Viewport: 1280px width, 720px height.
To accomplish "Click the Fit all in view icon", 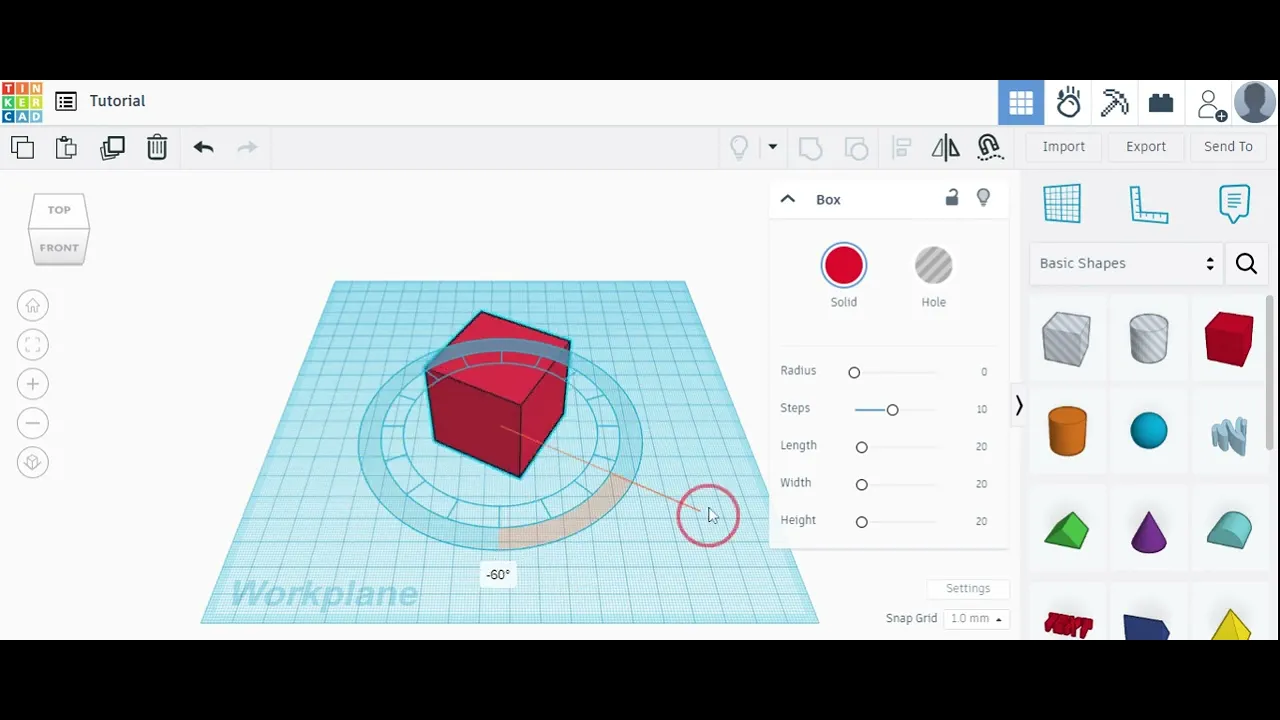I will [33, 345].
